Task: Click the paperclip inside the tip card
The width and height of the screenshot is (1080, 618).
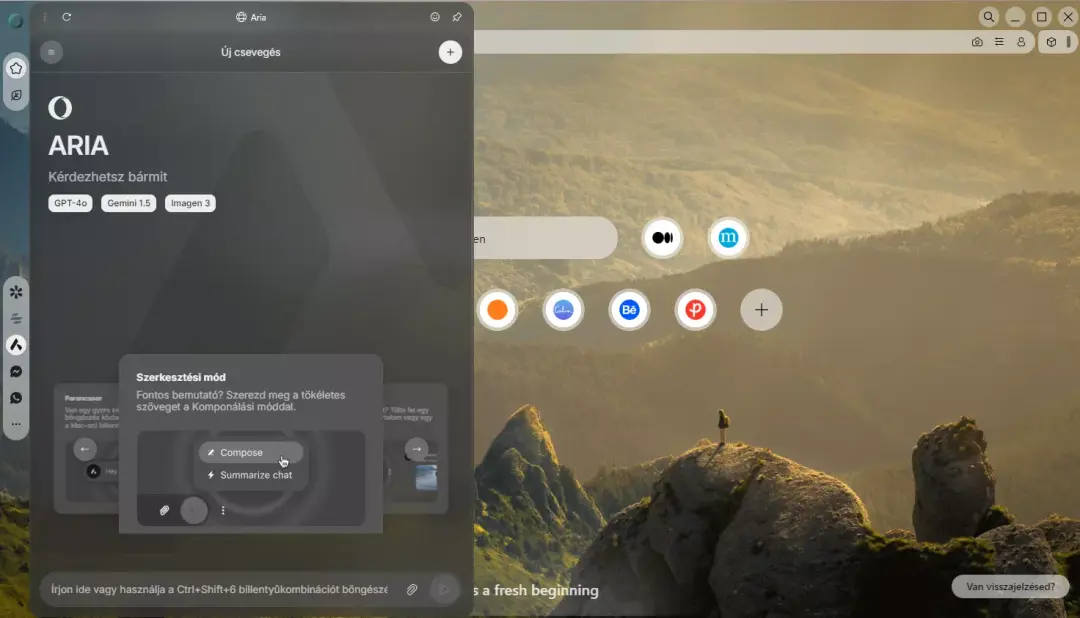Action: 164,511
